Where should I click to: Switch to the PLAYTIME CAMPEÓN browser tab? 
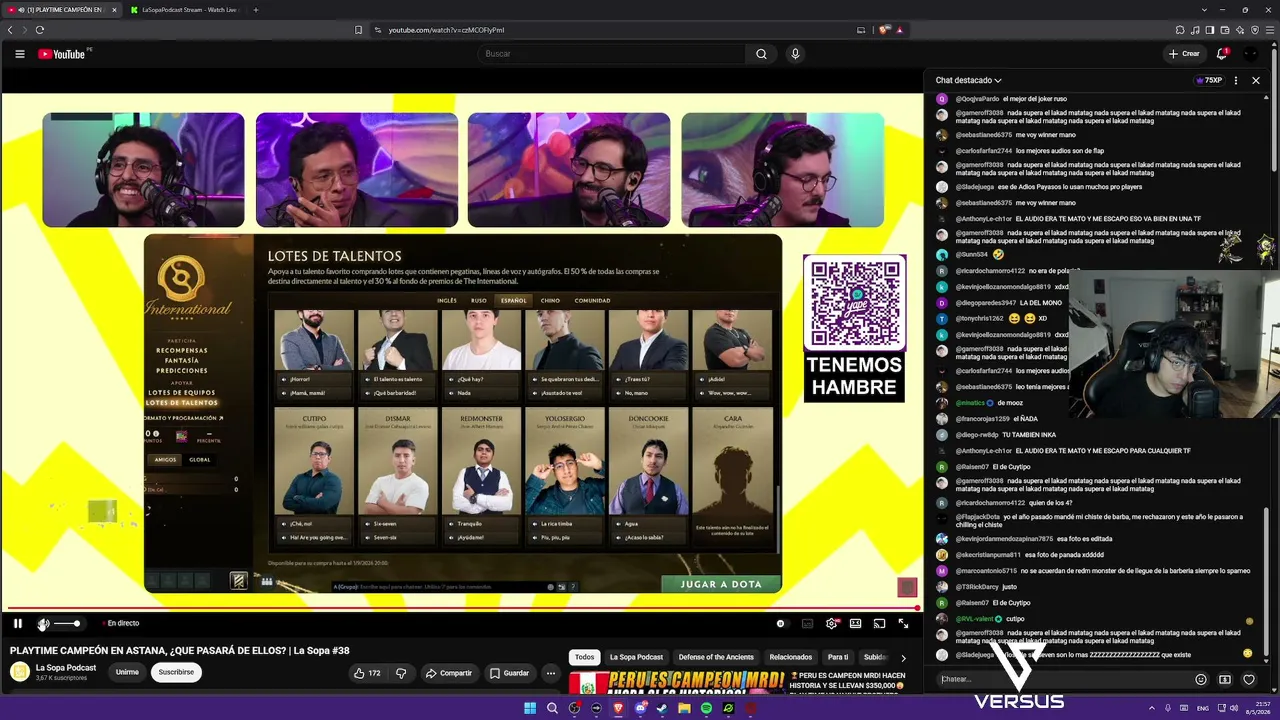point(62,10)
